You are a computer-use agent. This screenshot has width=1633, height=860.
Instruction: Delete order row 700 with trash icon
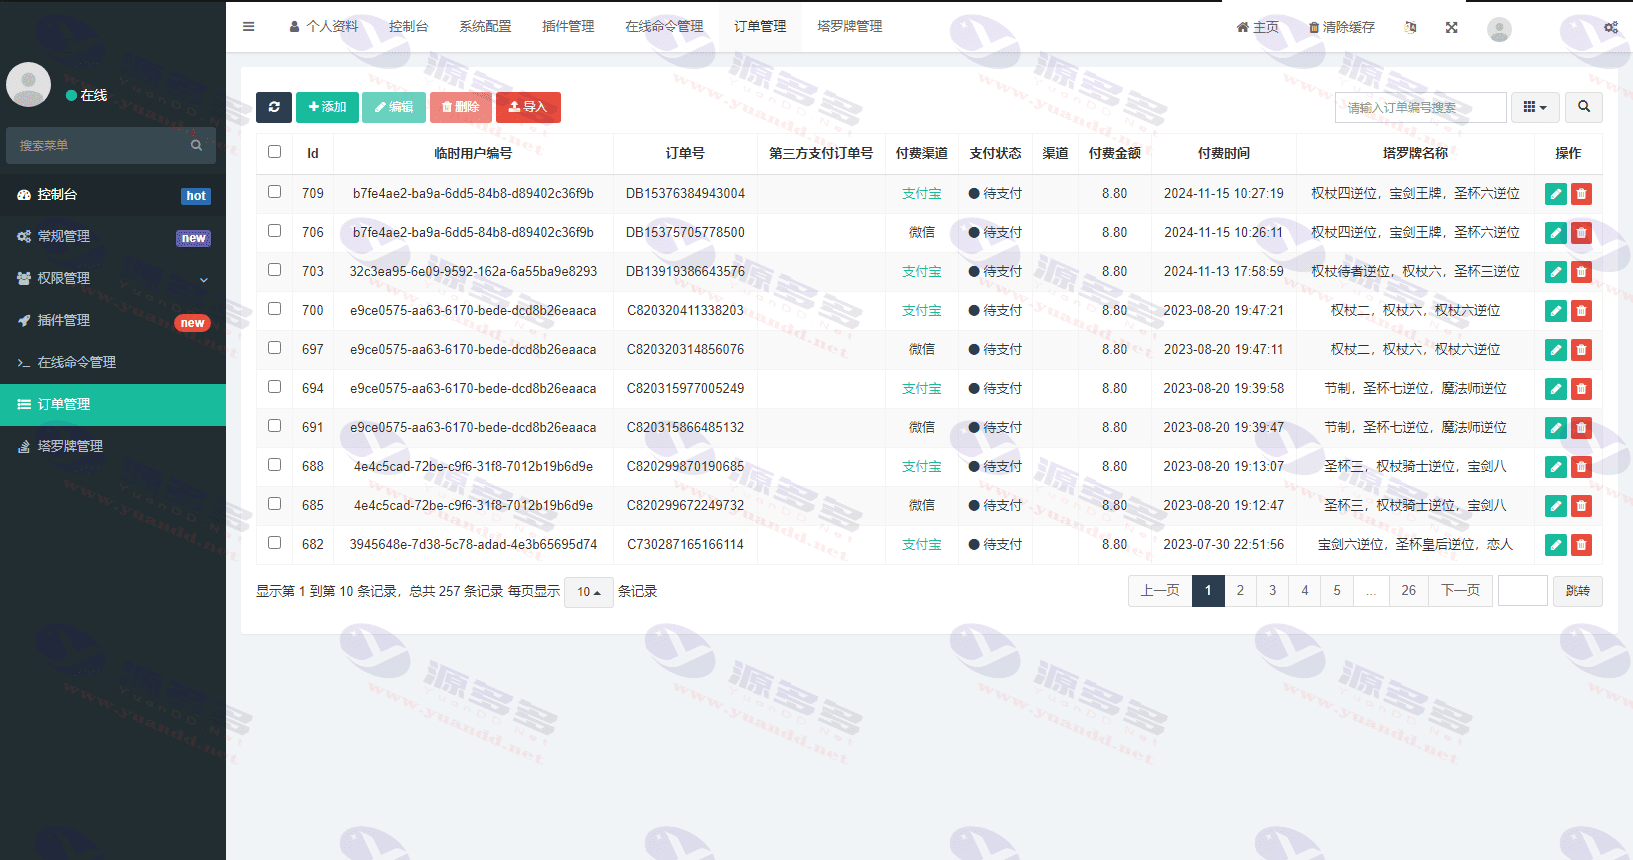pyautogui.click(x=1581, y=311)
